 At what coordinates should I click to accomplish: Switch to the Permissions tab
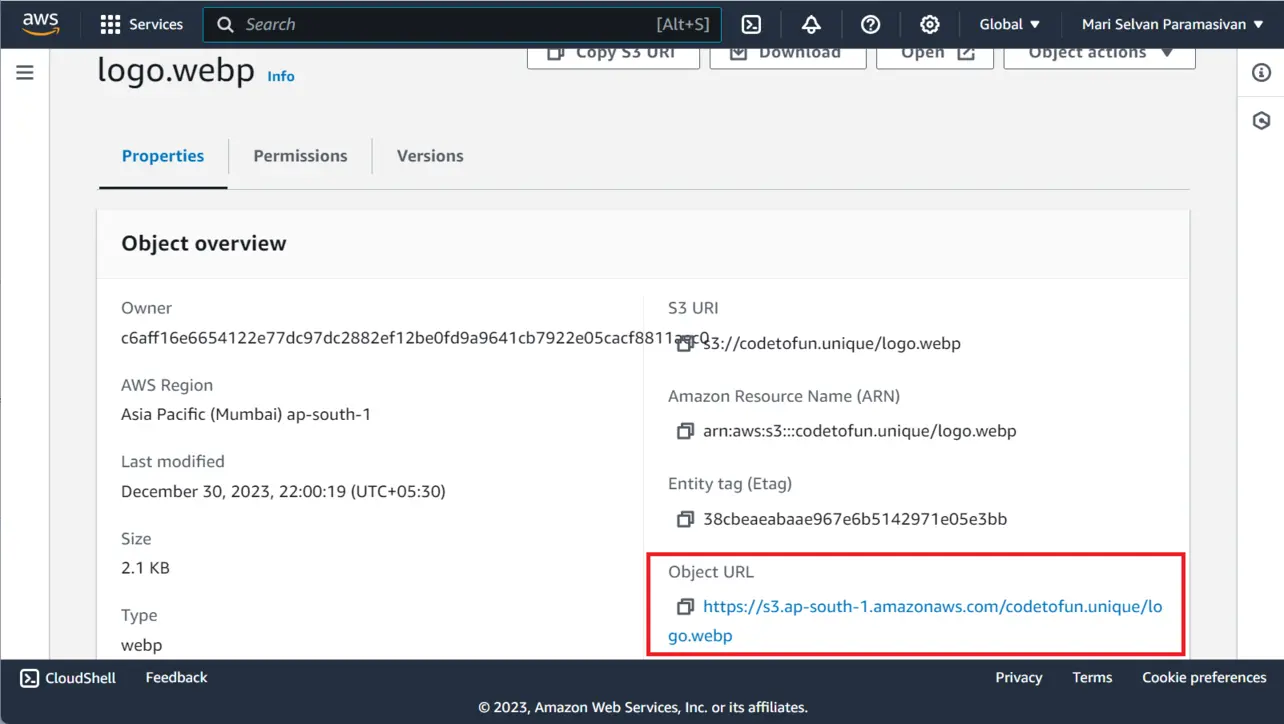300,156
